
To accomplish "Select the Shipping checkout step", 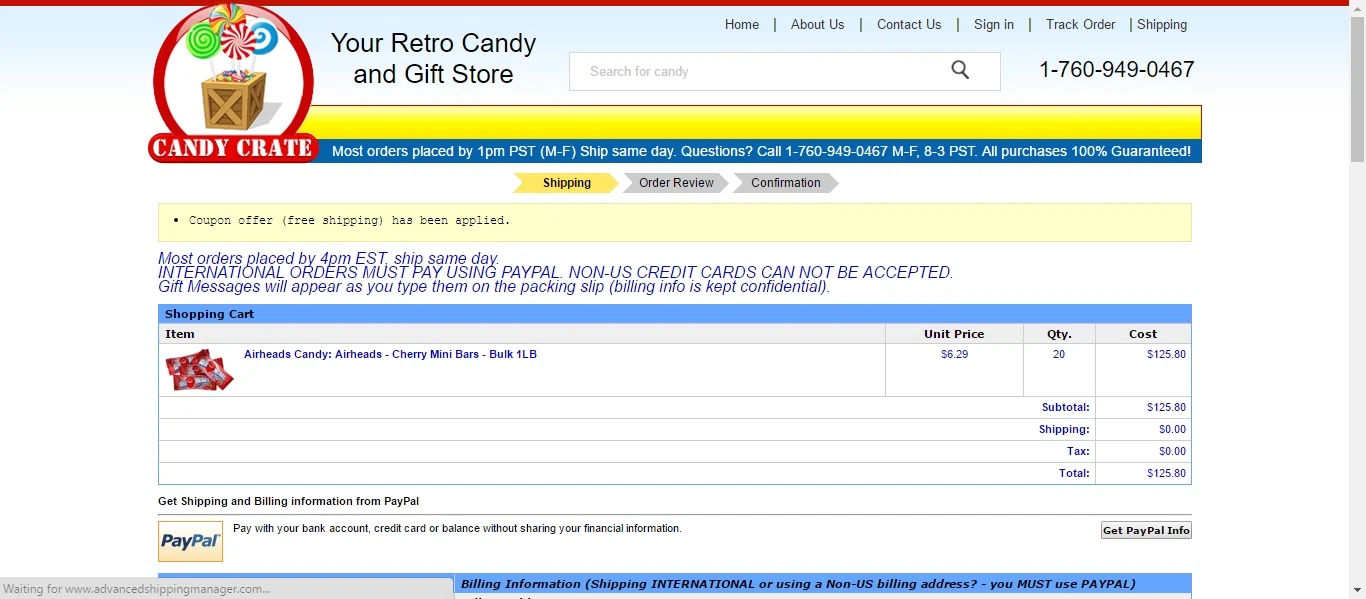I will point(566,183).
